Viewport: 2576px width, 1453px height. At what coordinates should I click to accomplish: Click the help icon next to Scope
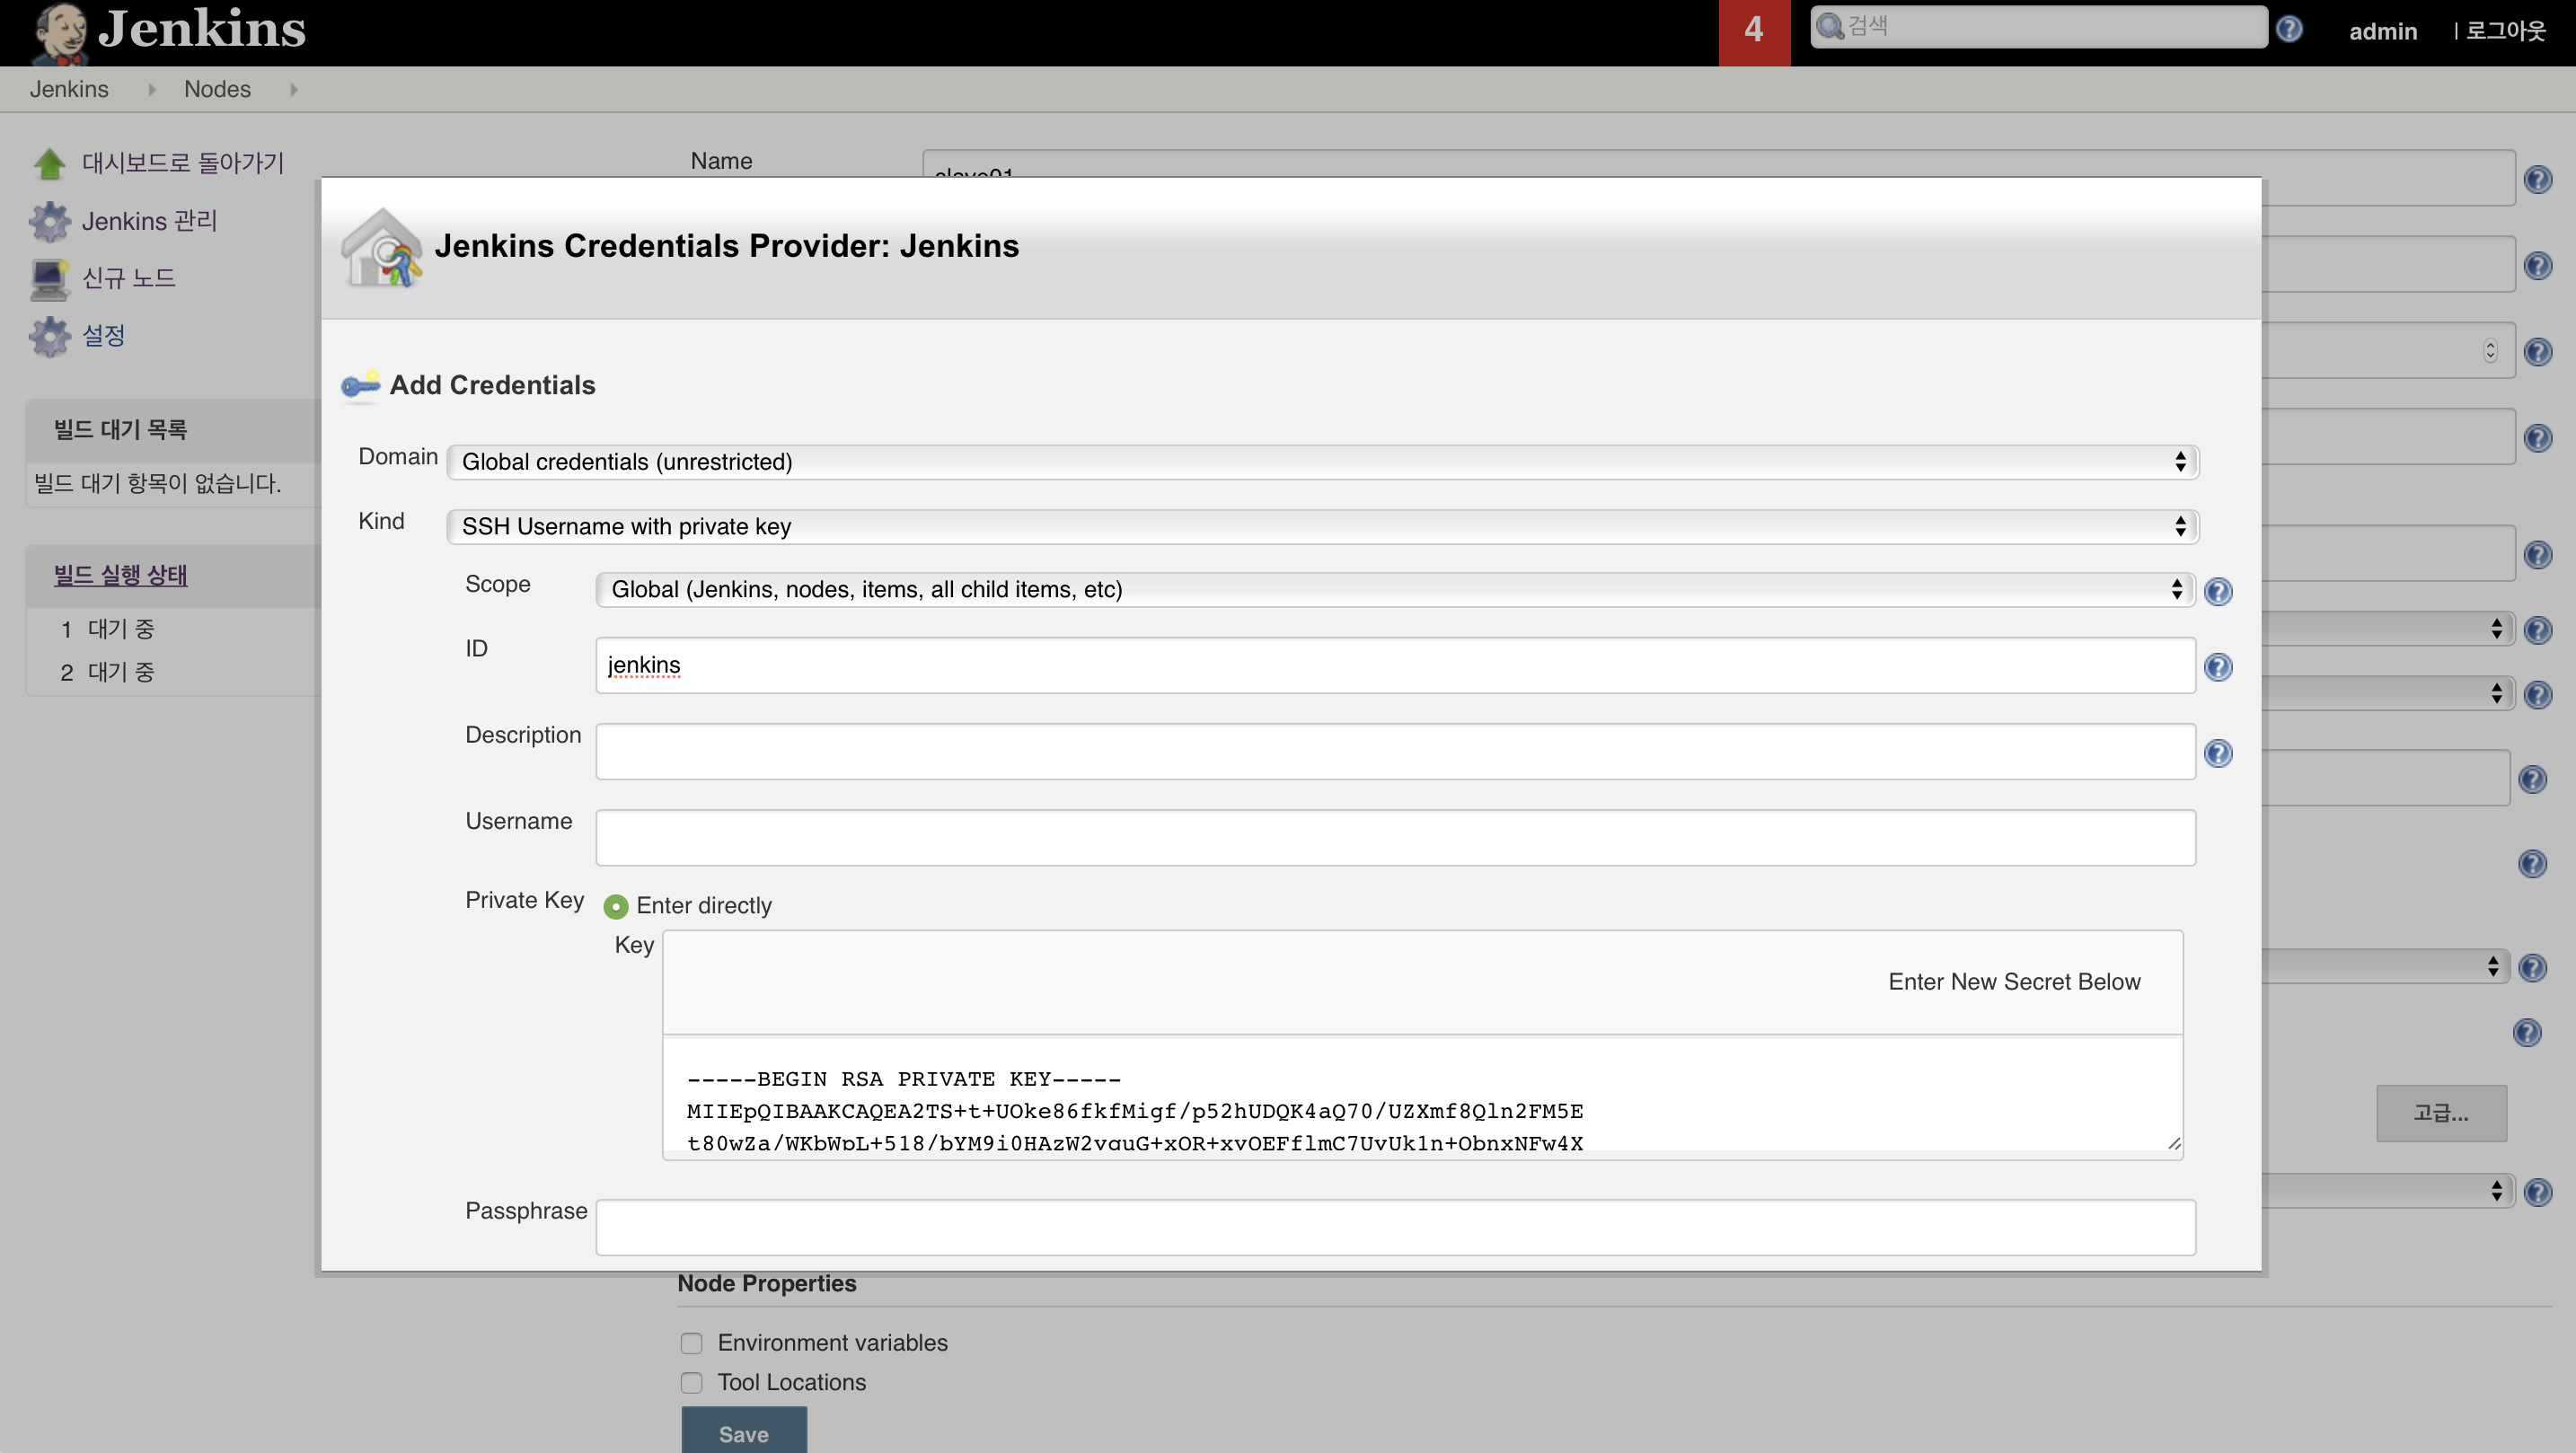tap(2217, 591)
